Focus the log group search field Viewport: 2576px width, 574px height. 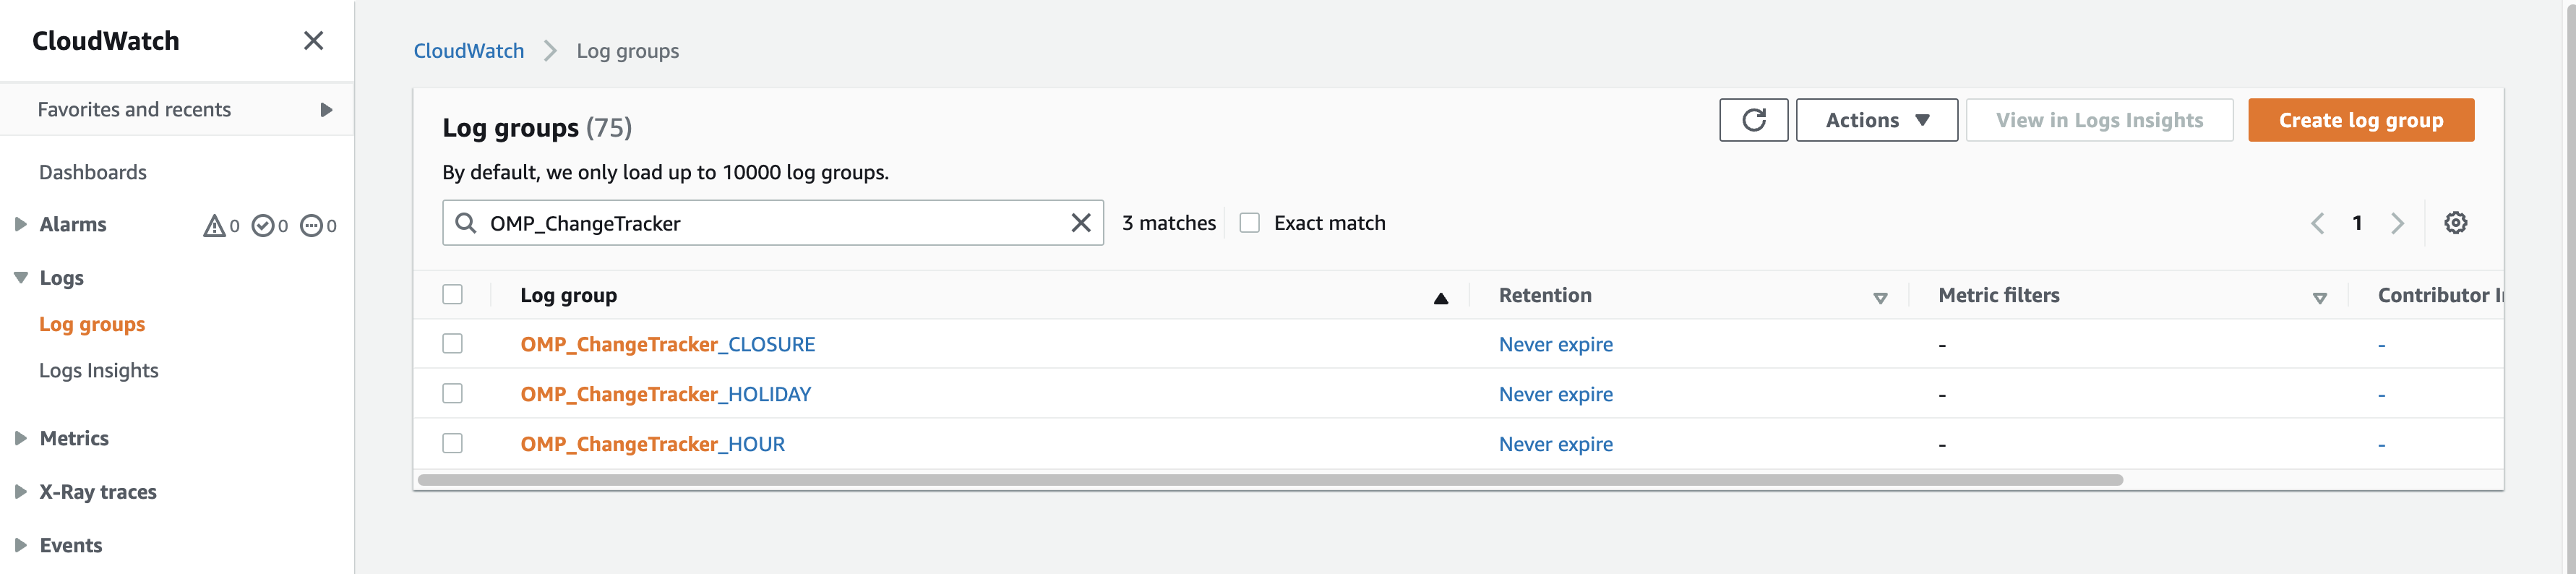point(773,223)
